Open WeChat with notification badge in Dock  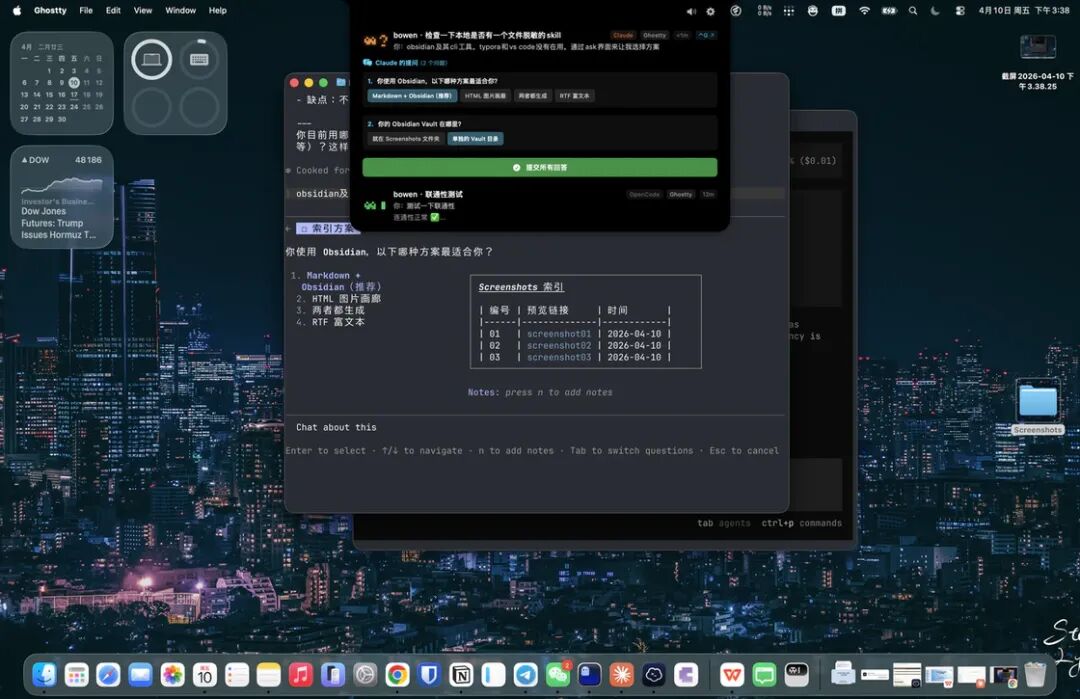557,675
